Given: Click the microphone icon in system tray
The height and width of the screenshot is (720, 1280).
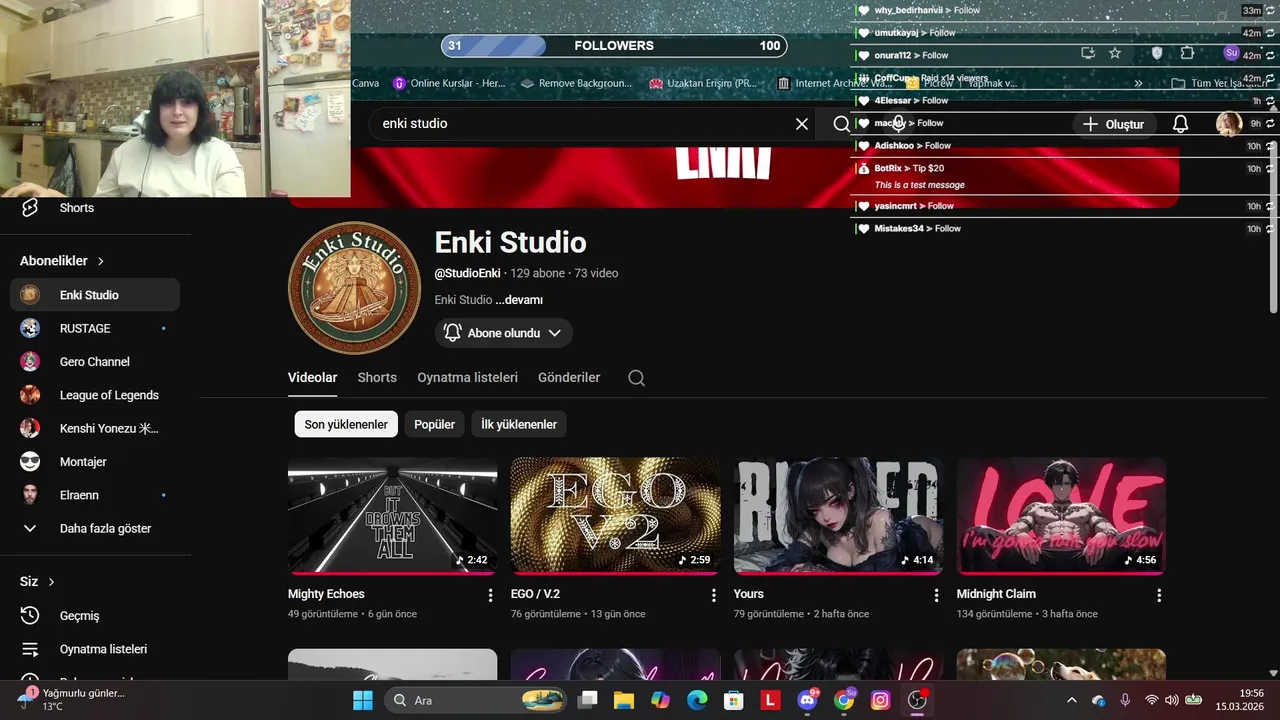Looking at the screenshot, I should tap(1125, 700).
